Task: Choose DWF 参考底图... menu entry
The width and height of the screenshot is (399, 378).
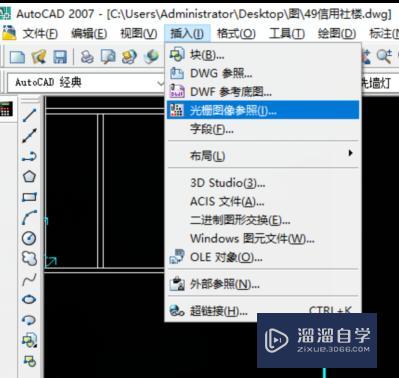Action: coord(263,91)
